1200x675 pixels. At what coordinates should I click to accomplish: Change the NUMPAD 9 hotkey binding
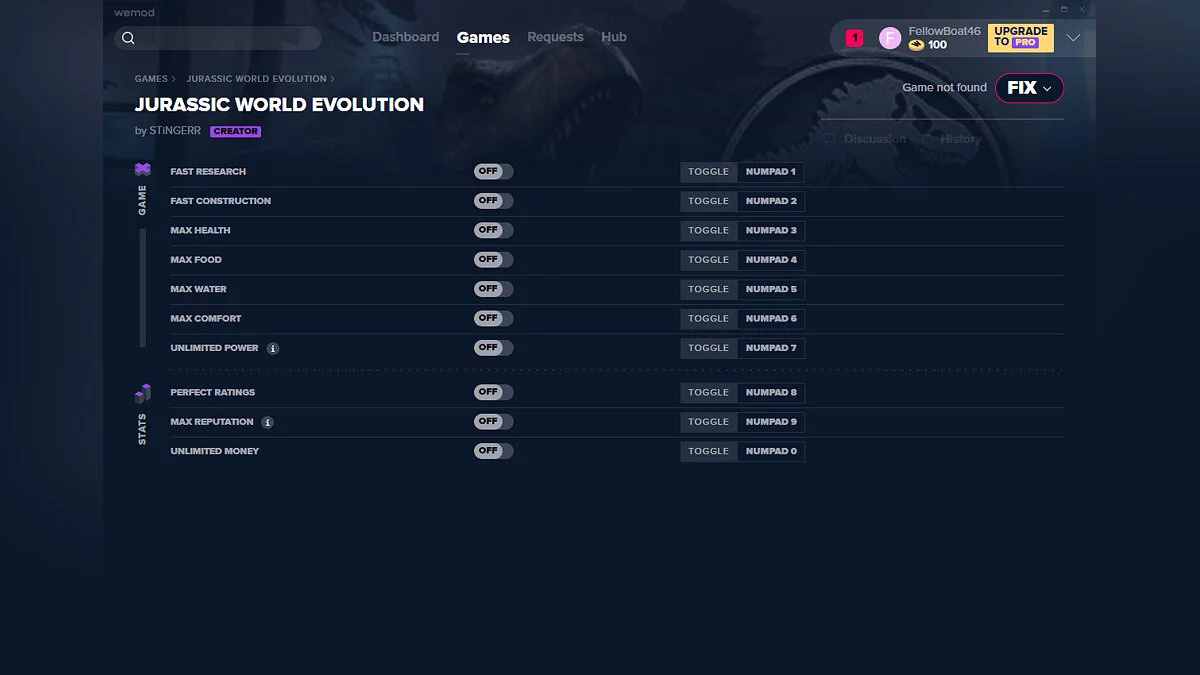(x=771, y=422)
